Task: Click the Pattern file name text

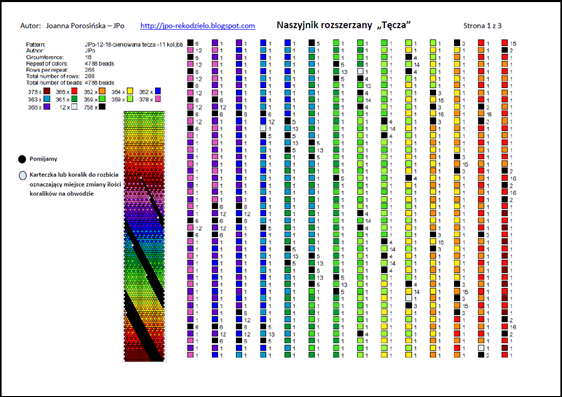Action: point(134,45)
